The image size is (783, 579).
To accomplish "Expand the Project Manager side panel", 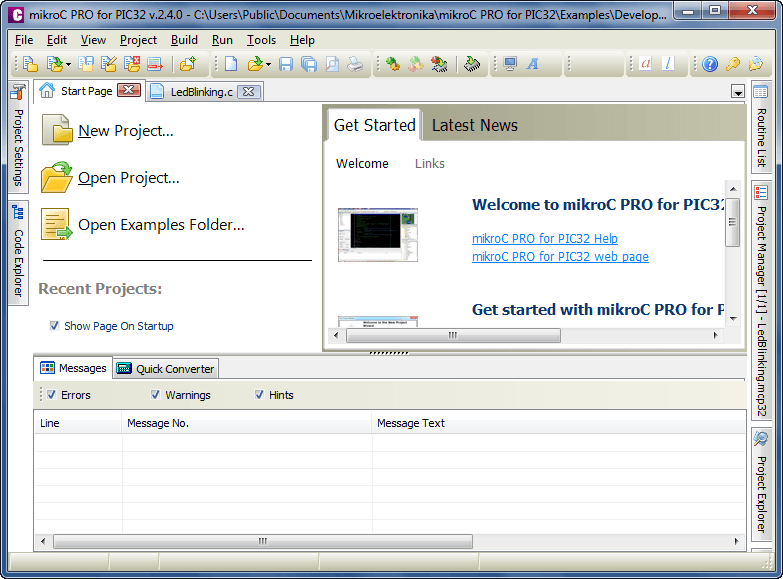I will coord(761,301).
